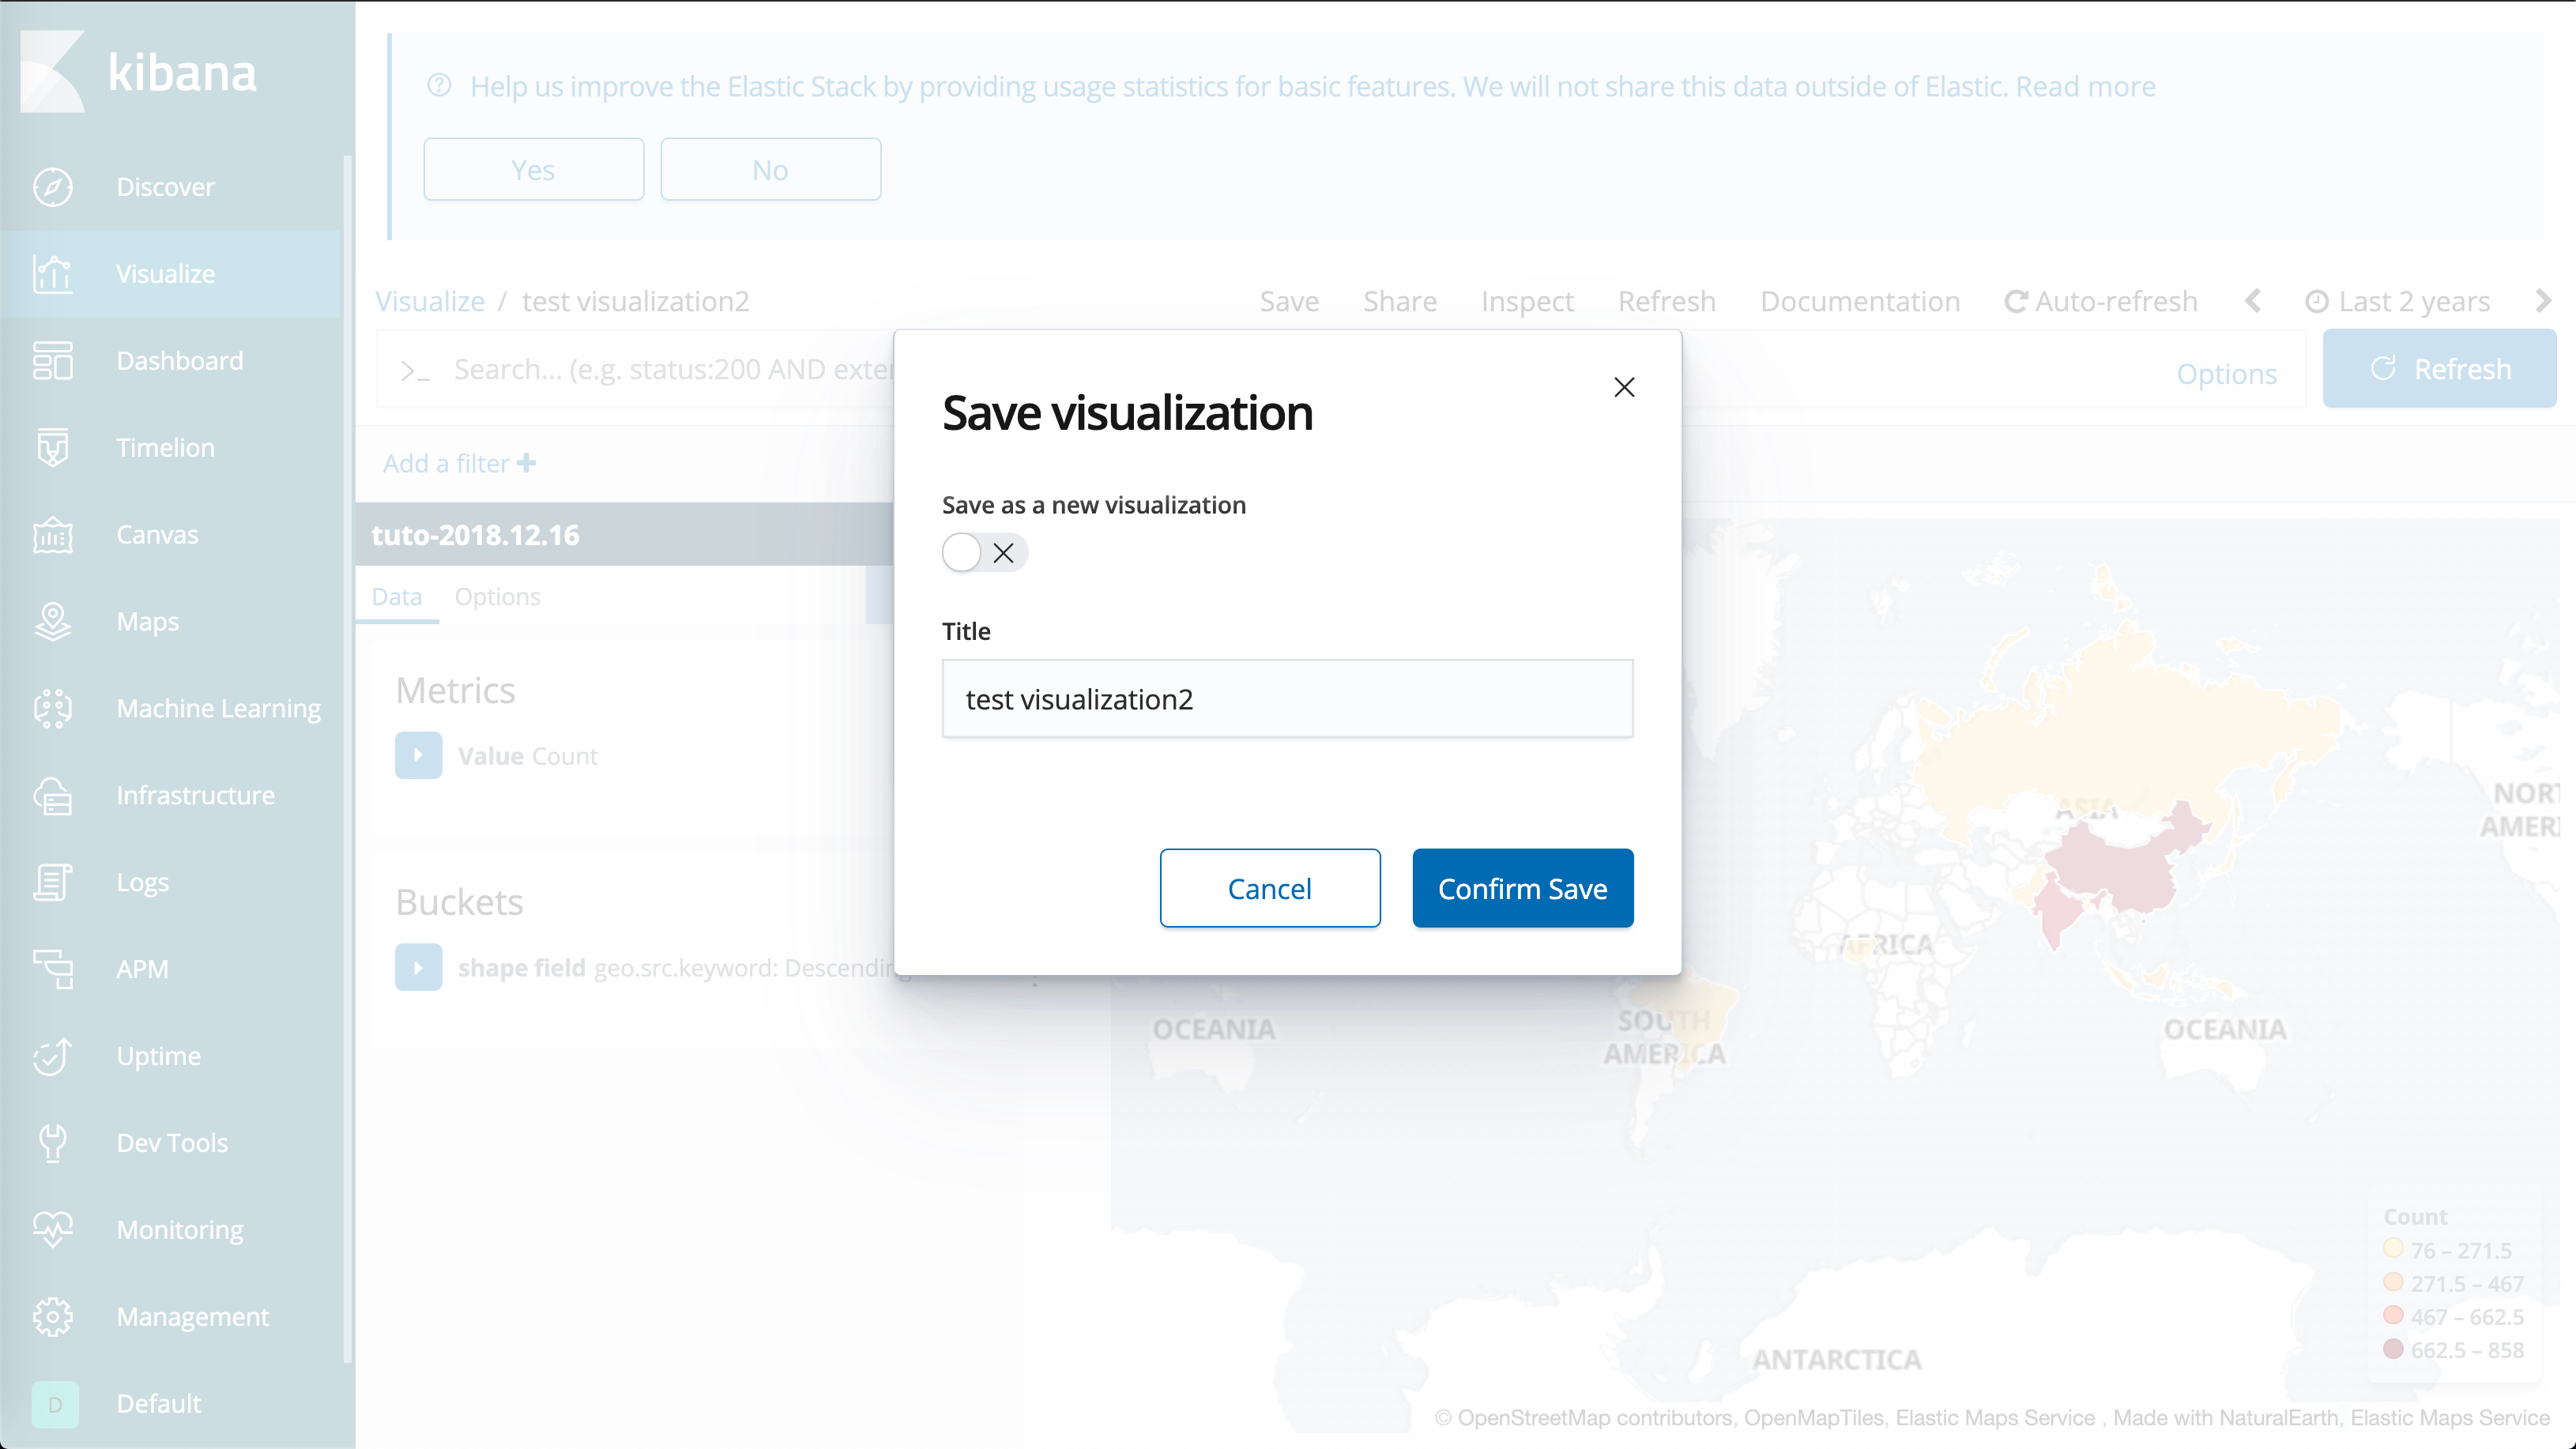The image size is (2576, 1449).
Task: Open Dev Tools wrench icon
Action: [x=52, y=1143]
